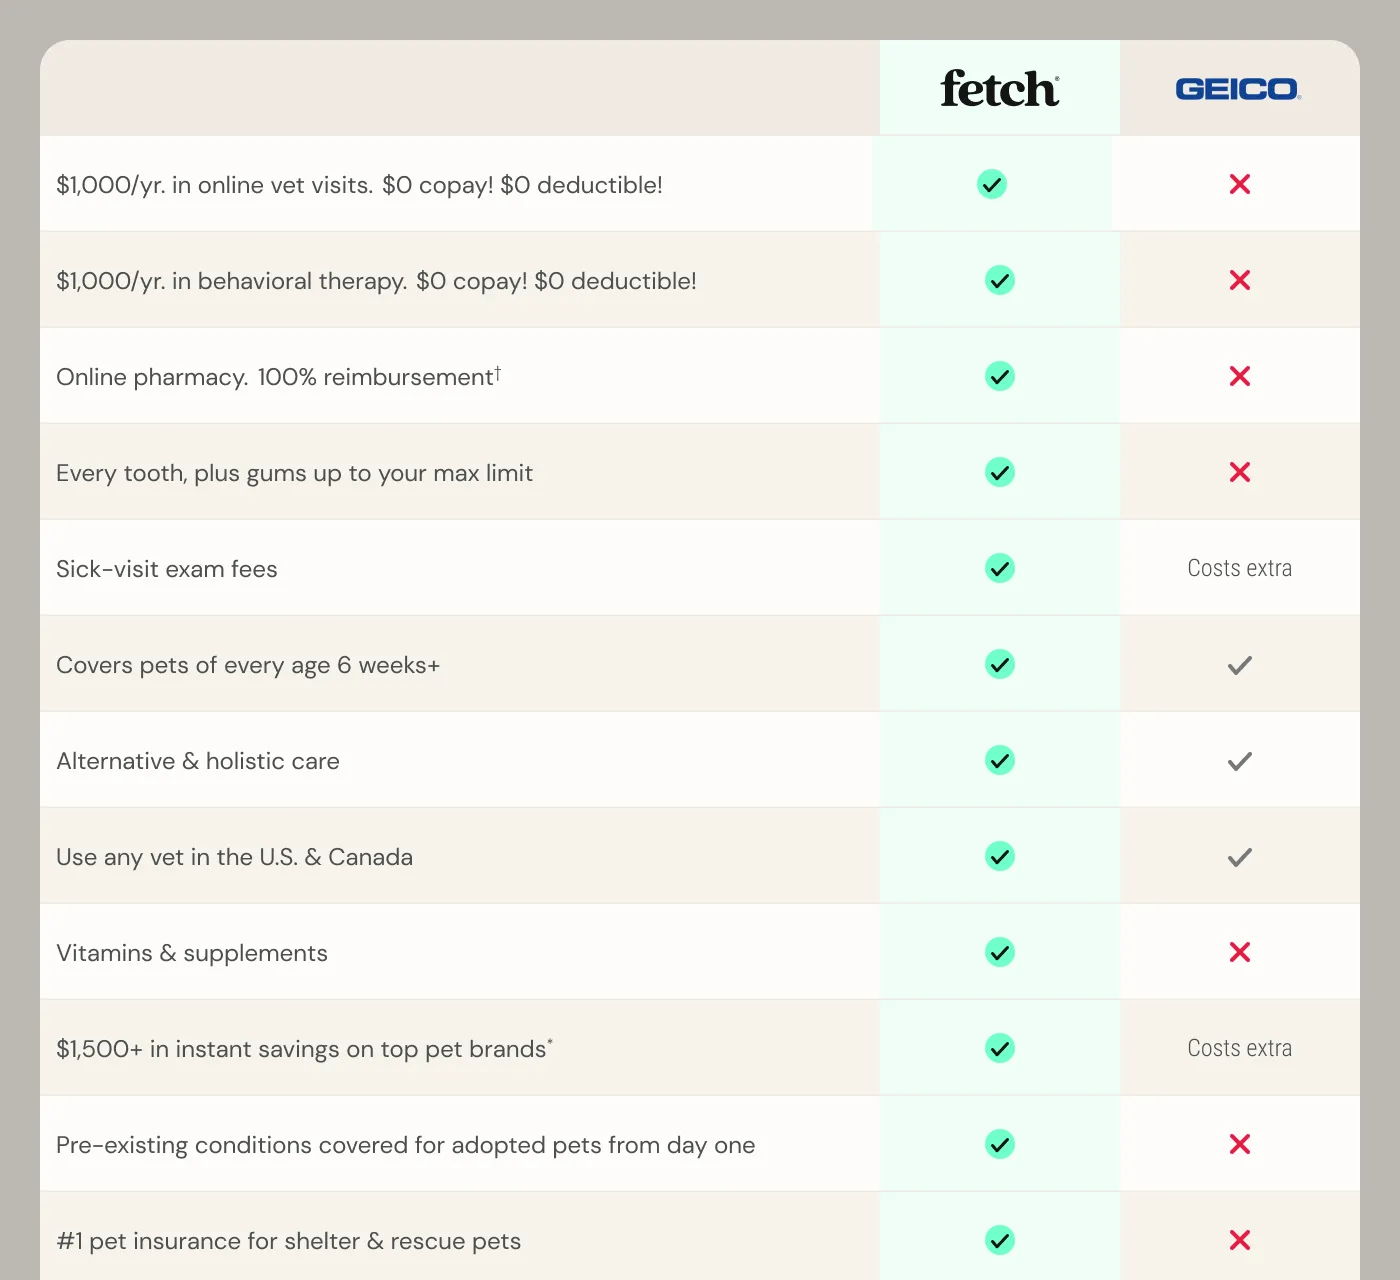Click GEICO gray check for alternative & holistic care
1400x1280 pixels.
(1240, 761)
